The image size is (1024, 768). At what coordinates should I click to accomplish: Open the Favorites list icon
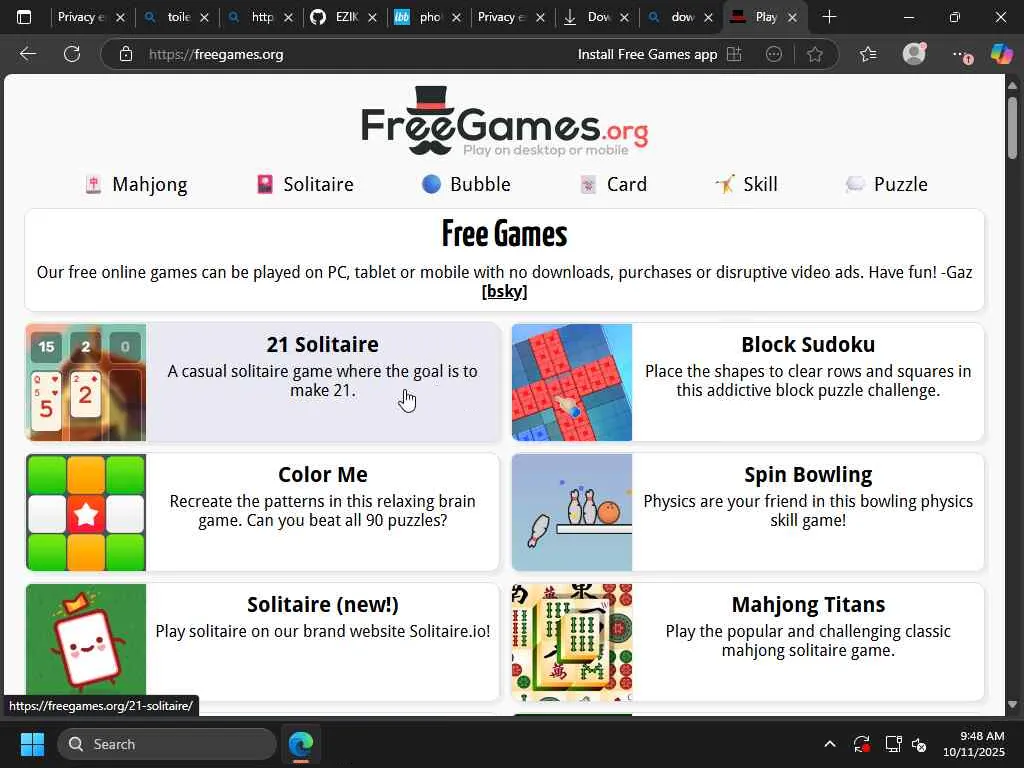pos(868,54)
